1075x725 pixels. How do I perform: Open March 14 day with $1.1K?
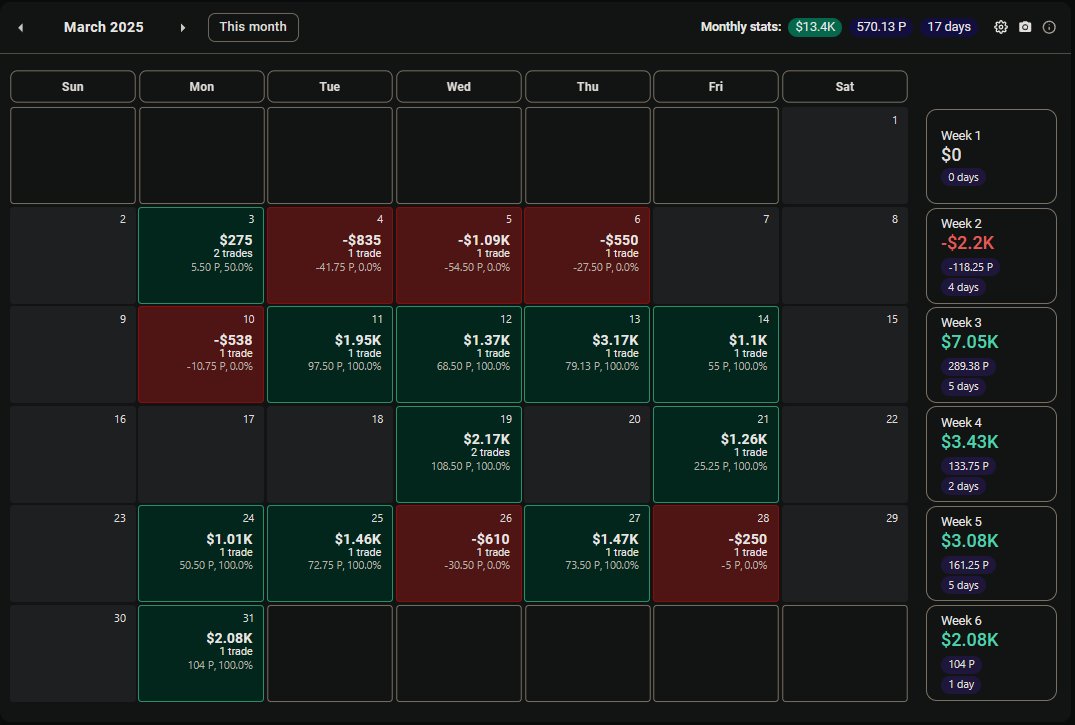point(716,355)
